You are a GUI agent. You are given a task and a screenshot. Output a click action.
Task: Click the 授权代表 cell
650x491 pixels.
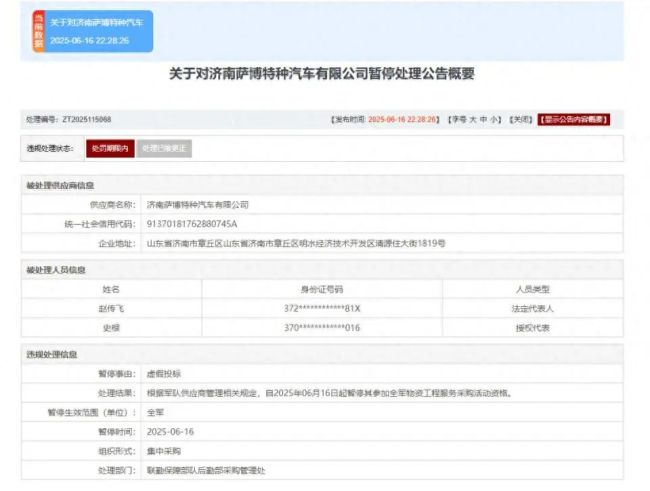pos(533,328)
